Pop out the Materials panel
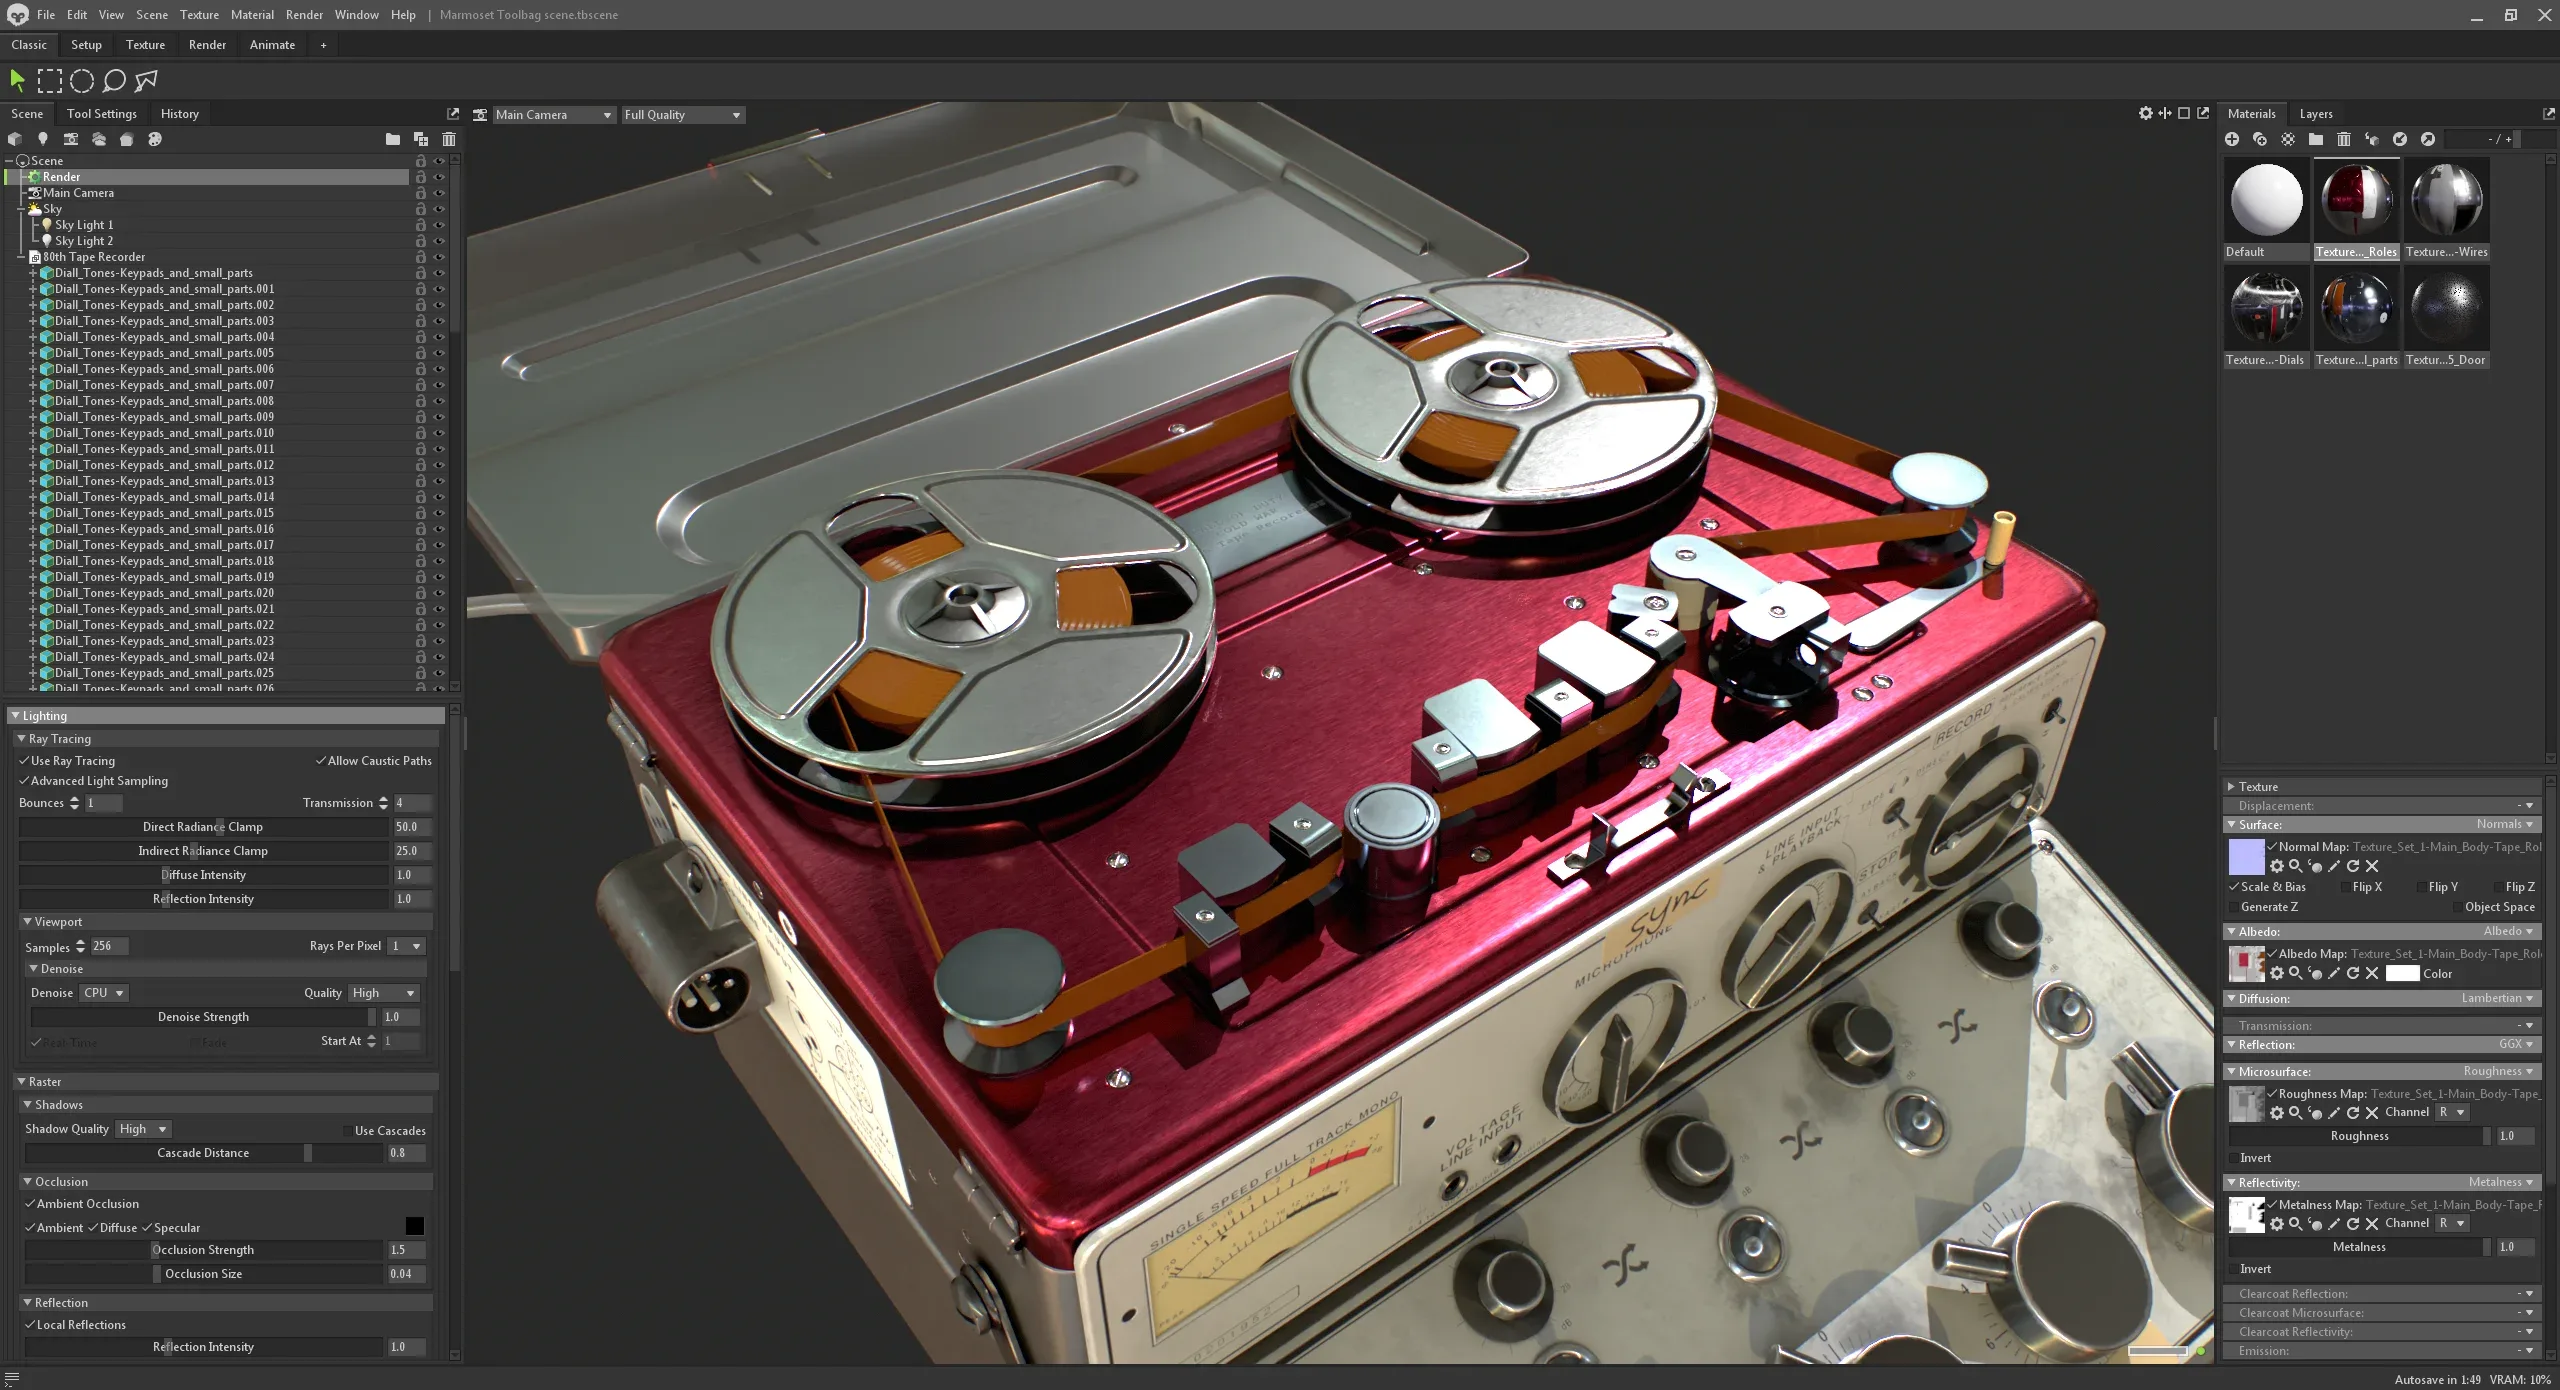Screen dimensions: 2560x1390 pyautogui.click(x=2548, y=113)
